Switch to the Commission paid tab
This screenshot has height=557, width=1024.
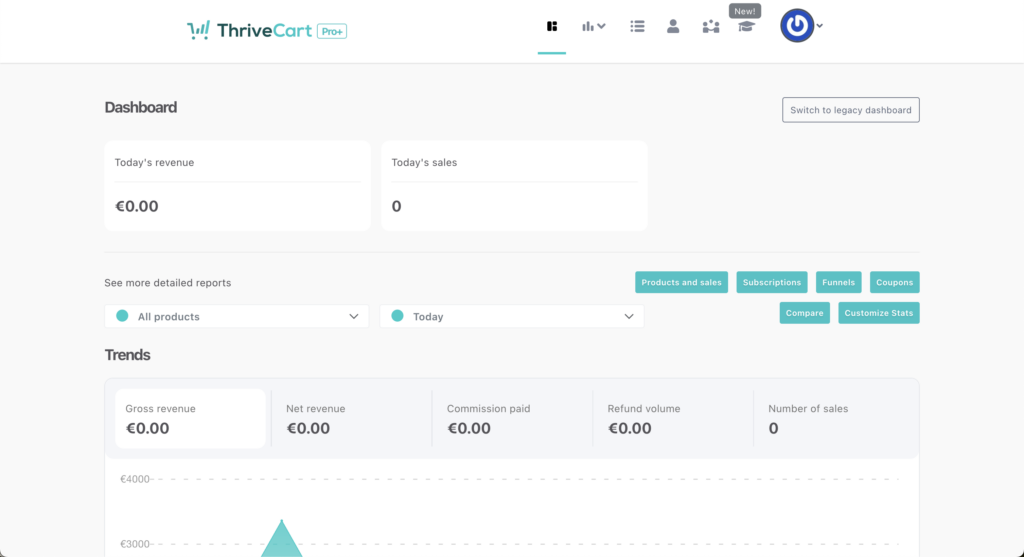pos(512,418)
